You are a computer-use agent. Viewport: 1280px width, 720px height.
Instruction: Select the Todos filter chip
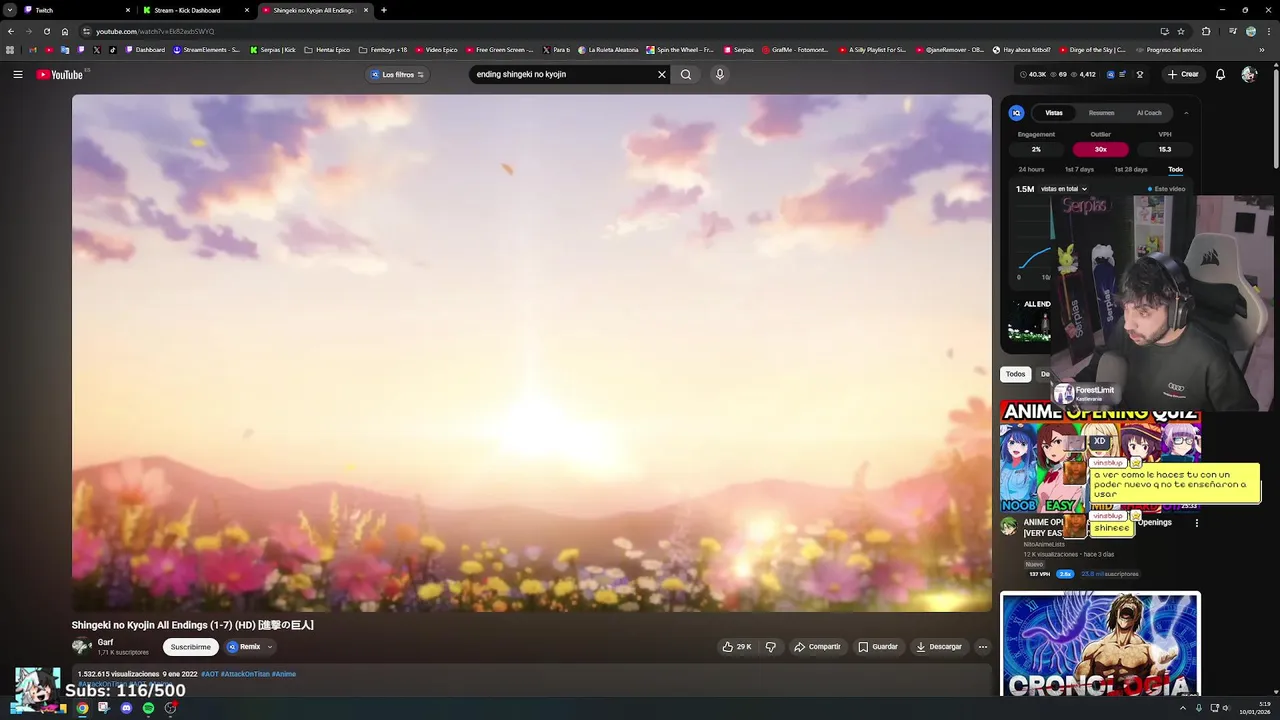[x=1015, y=374]
